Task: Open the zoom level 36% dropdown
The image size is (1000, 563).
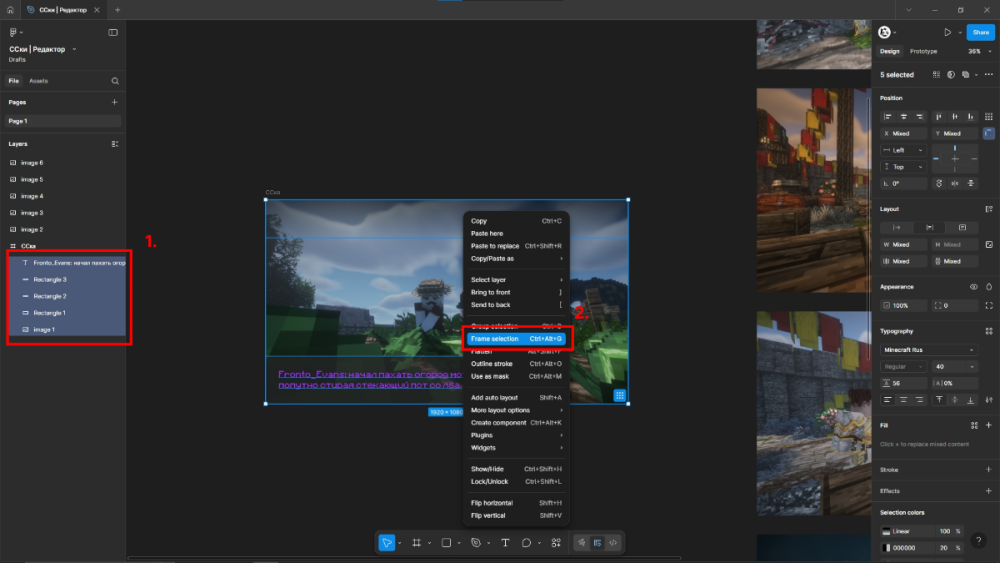Action: click(x=975, y=51)
